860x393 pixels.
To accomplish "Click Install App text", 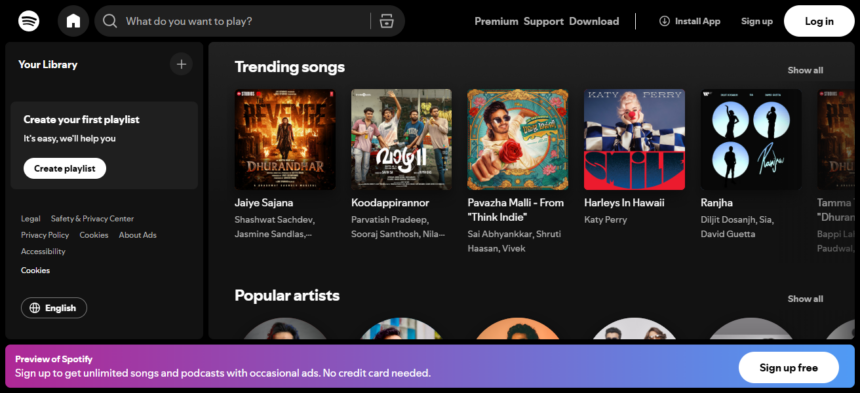I will click(697, 21).
